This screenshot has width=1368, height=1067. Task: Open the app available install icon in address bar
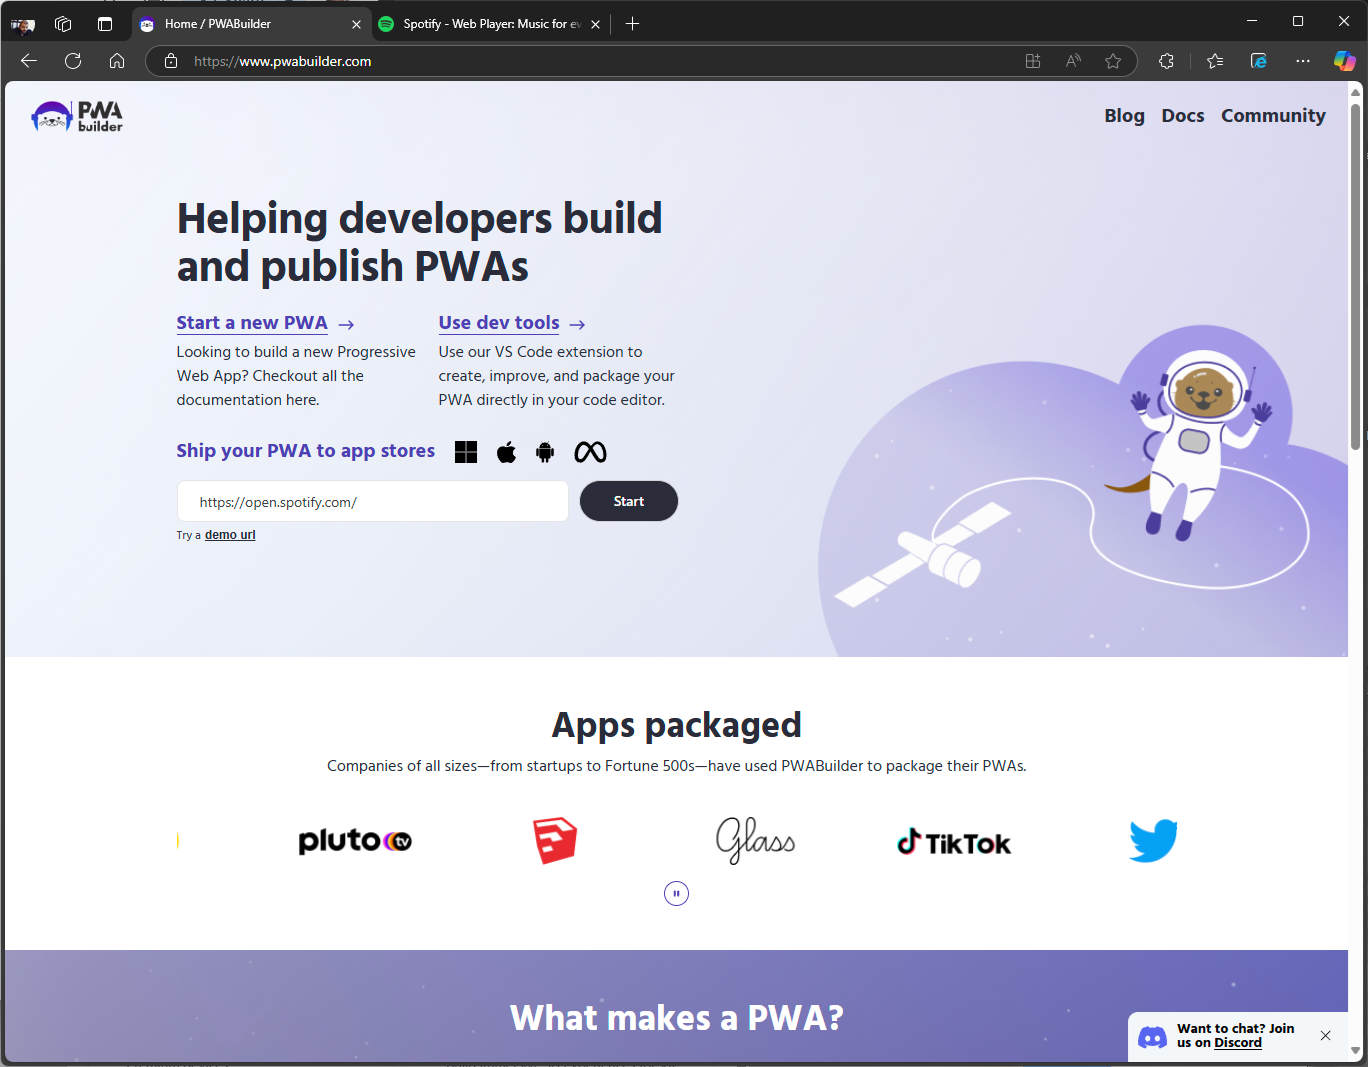click(1033, 61)
